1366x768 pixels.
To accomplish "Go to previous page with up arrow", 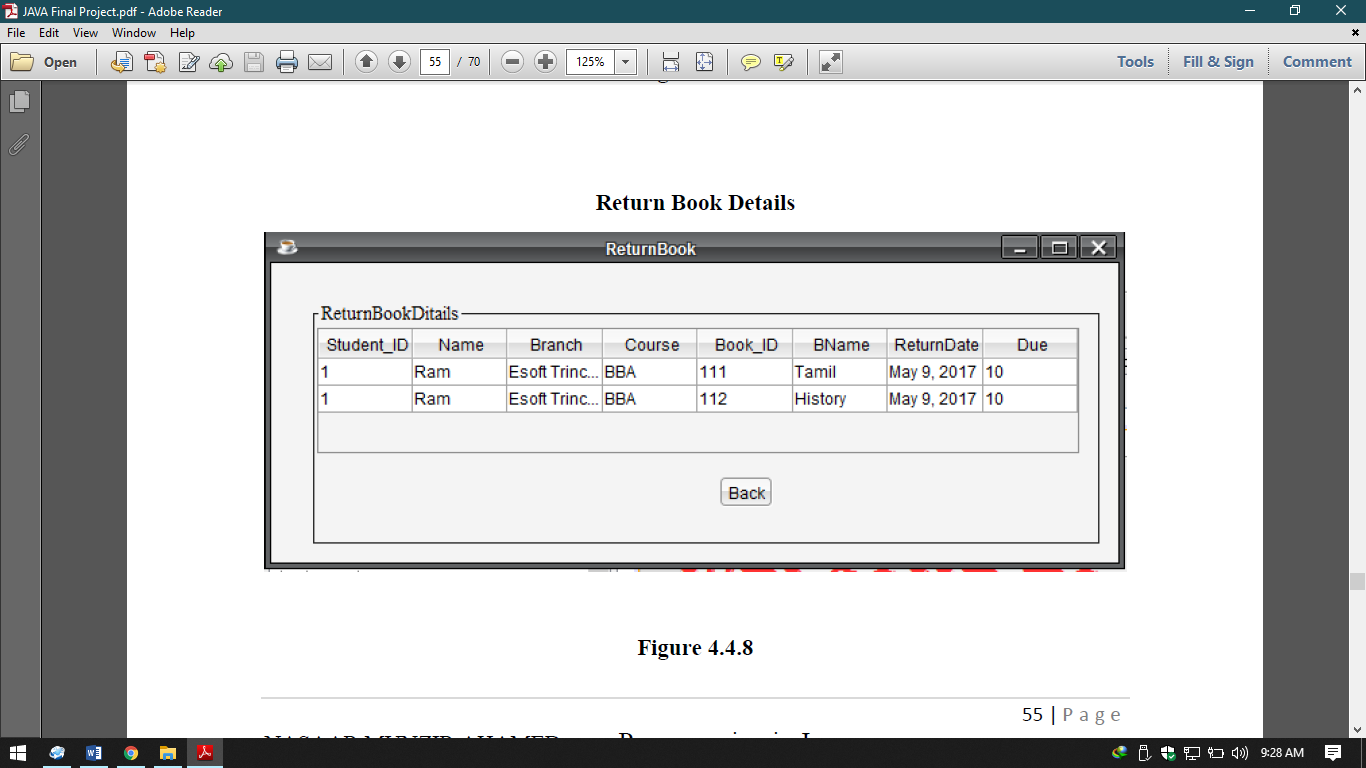I will (366, 62).
